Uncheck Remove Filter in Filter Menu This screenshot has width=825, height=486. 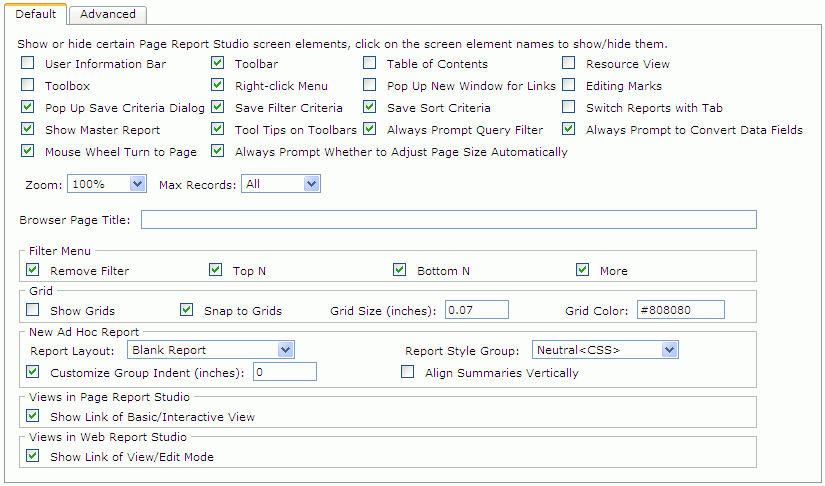[x=33, y=270]
